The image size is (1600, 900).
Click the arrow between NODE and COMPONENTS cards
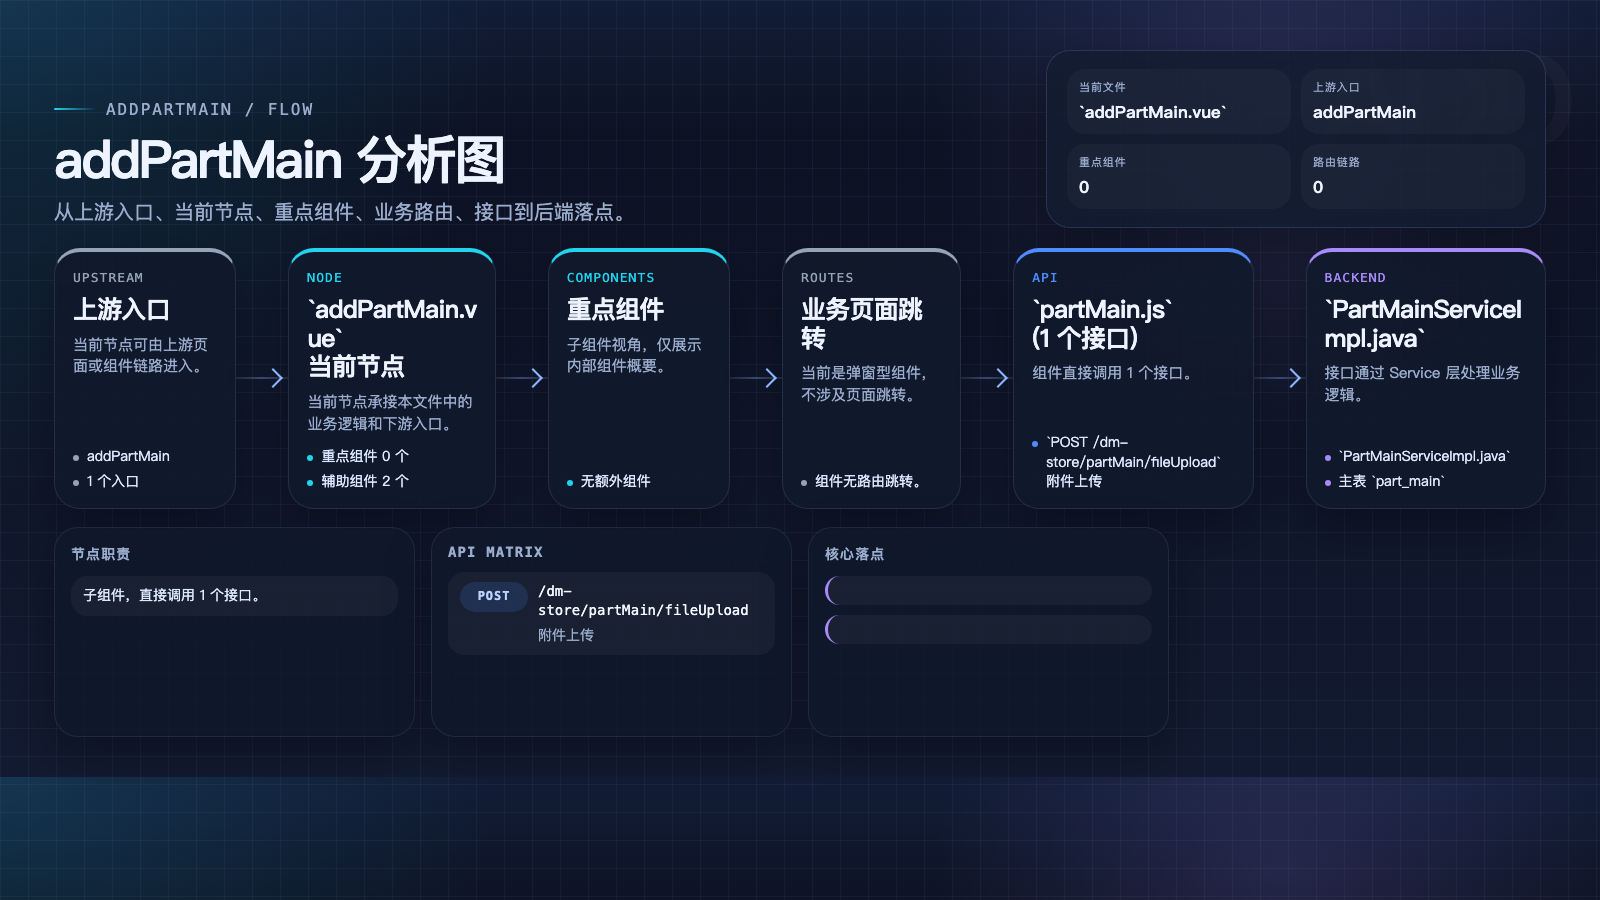(x=521, y=378)
